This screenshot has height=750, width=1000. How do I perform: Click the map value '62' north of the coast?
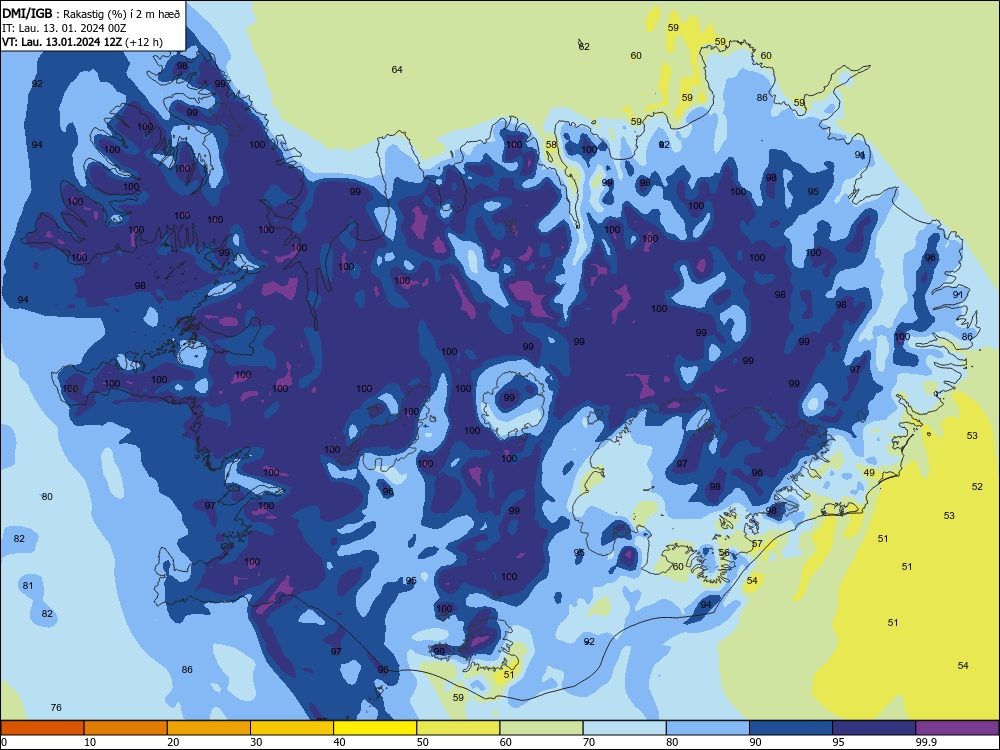tap(584, 47)
